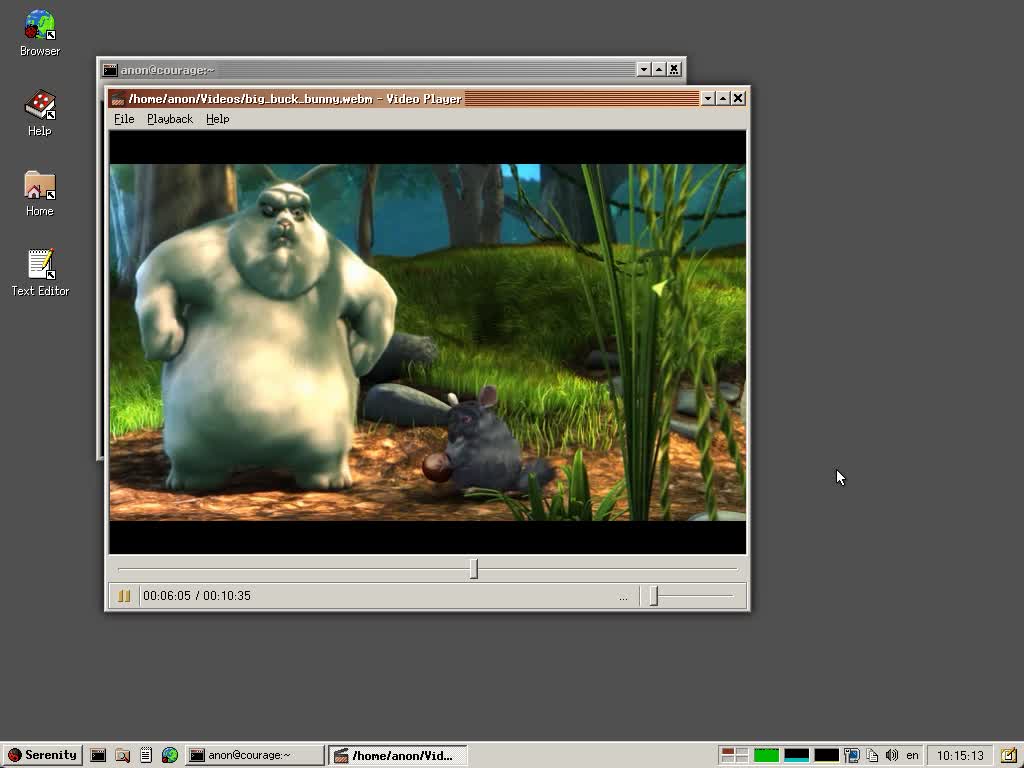The image size is (1024, 768).
Task: Click the mounted device icon in the system tray
Action: coord(852,755)
